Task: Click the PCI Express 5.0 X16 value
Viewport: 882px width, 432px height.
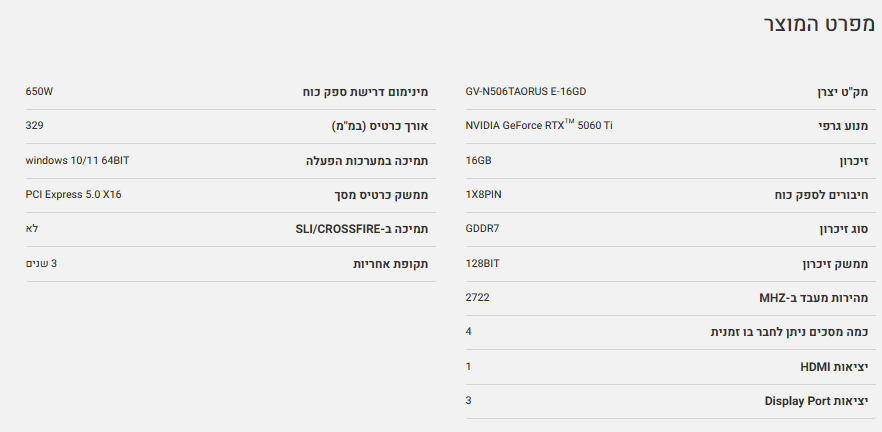Action: tap(73, 194)
